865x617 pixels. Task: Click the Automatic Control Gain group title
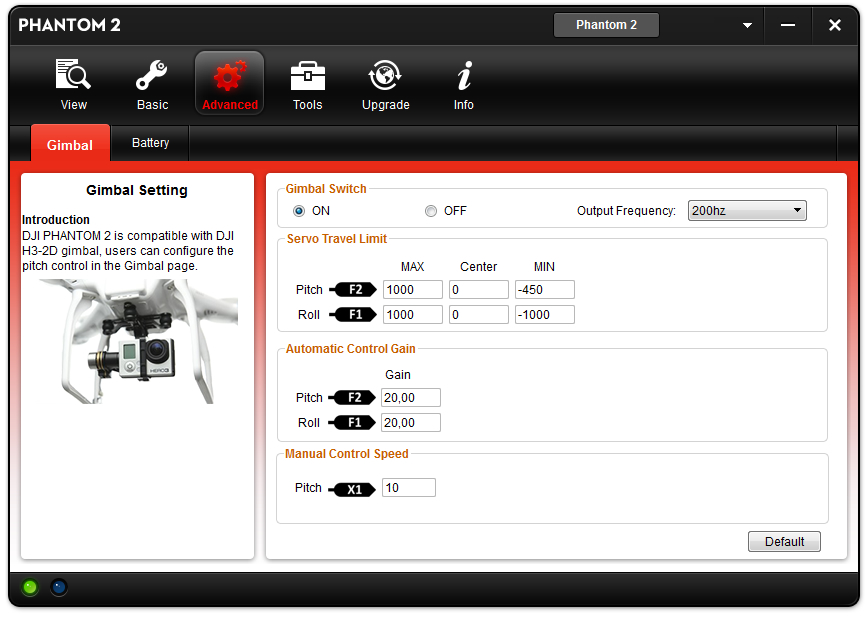pos(350,349)
